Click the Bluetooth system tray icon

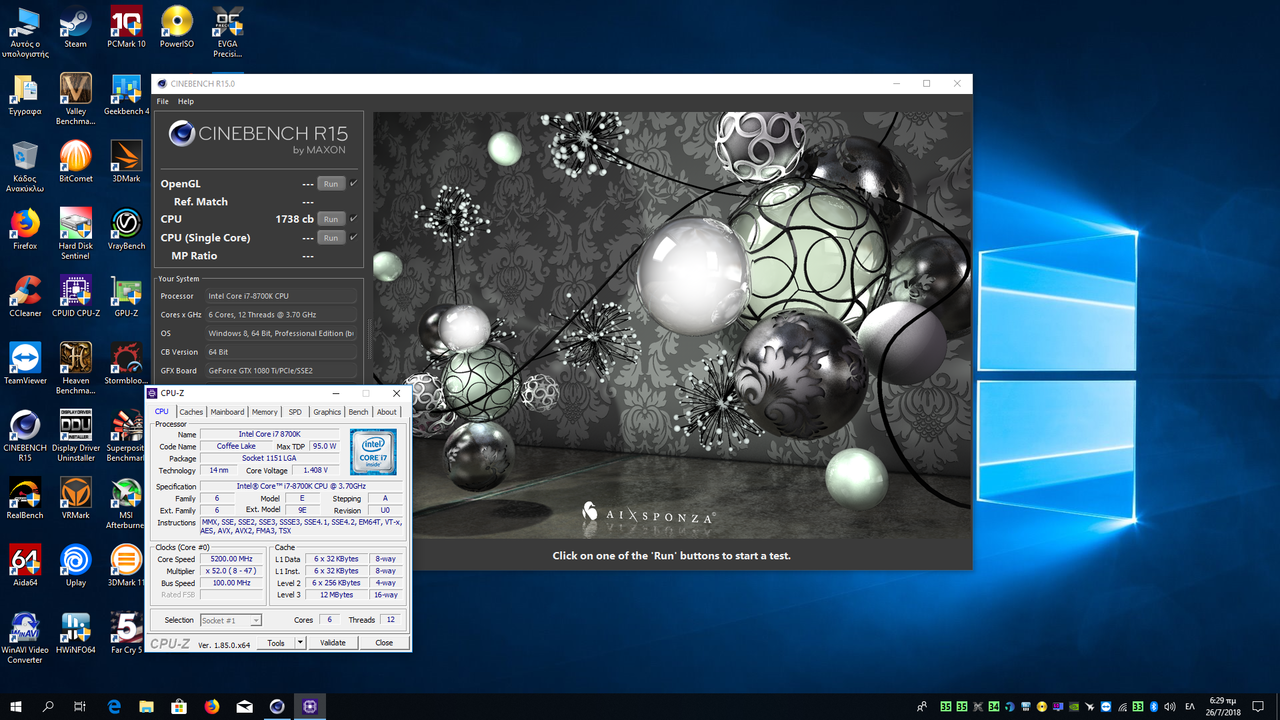(x=1154, y=706)
